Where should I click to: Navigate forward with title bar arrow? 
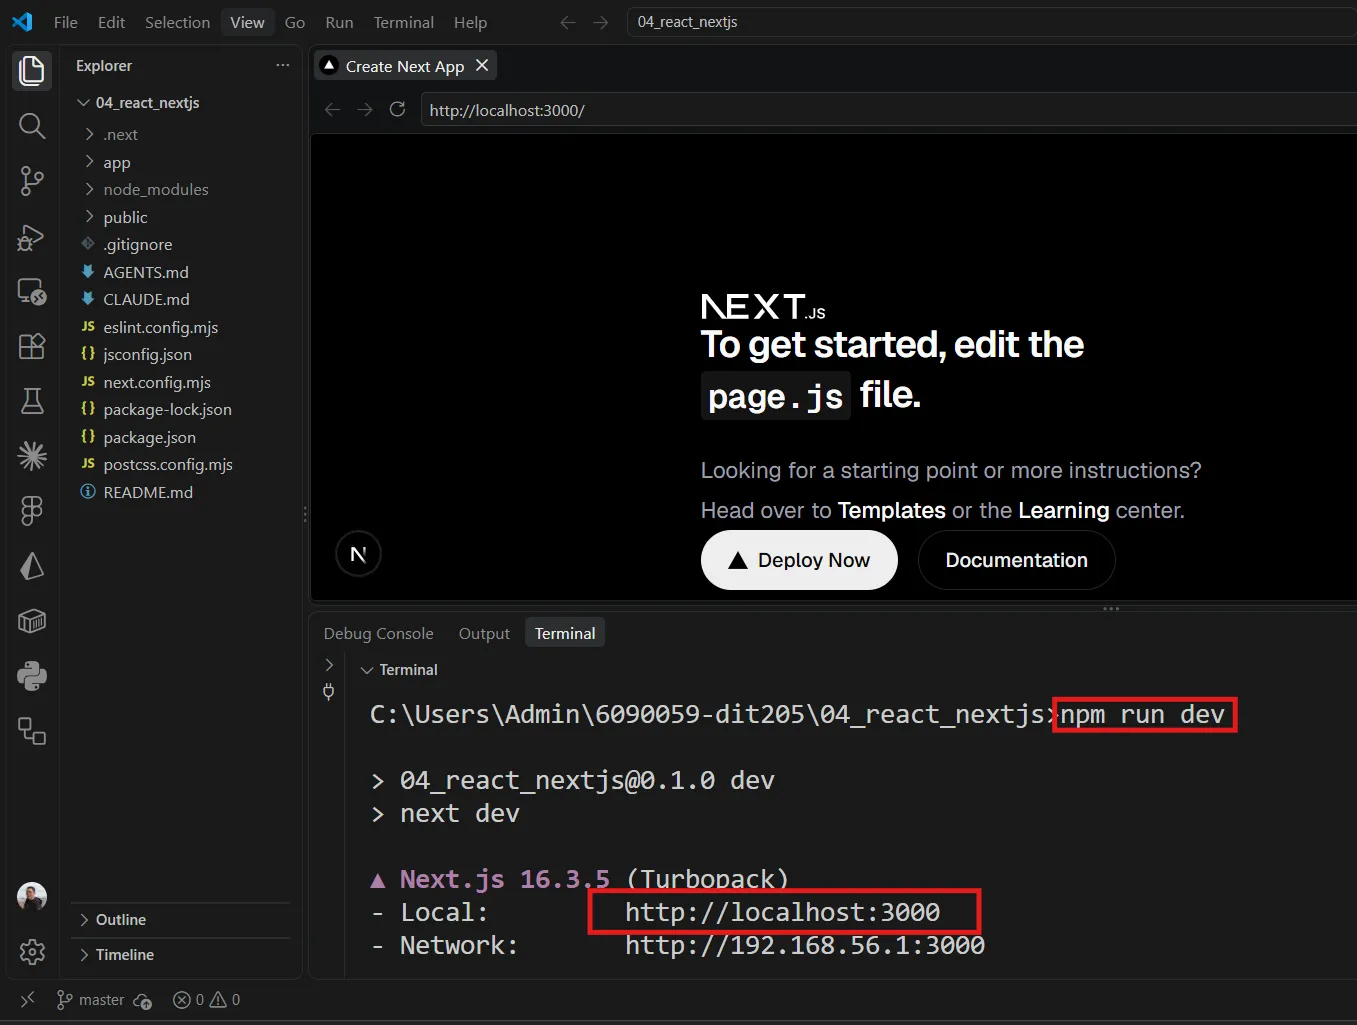click(600, 22)
